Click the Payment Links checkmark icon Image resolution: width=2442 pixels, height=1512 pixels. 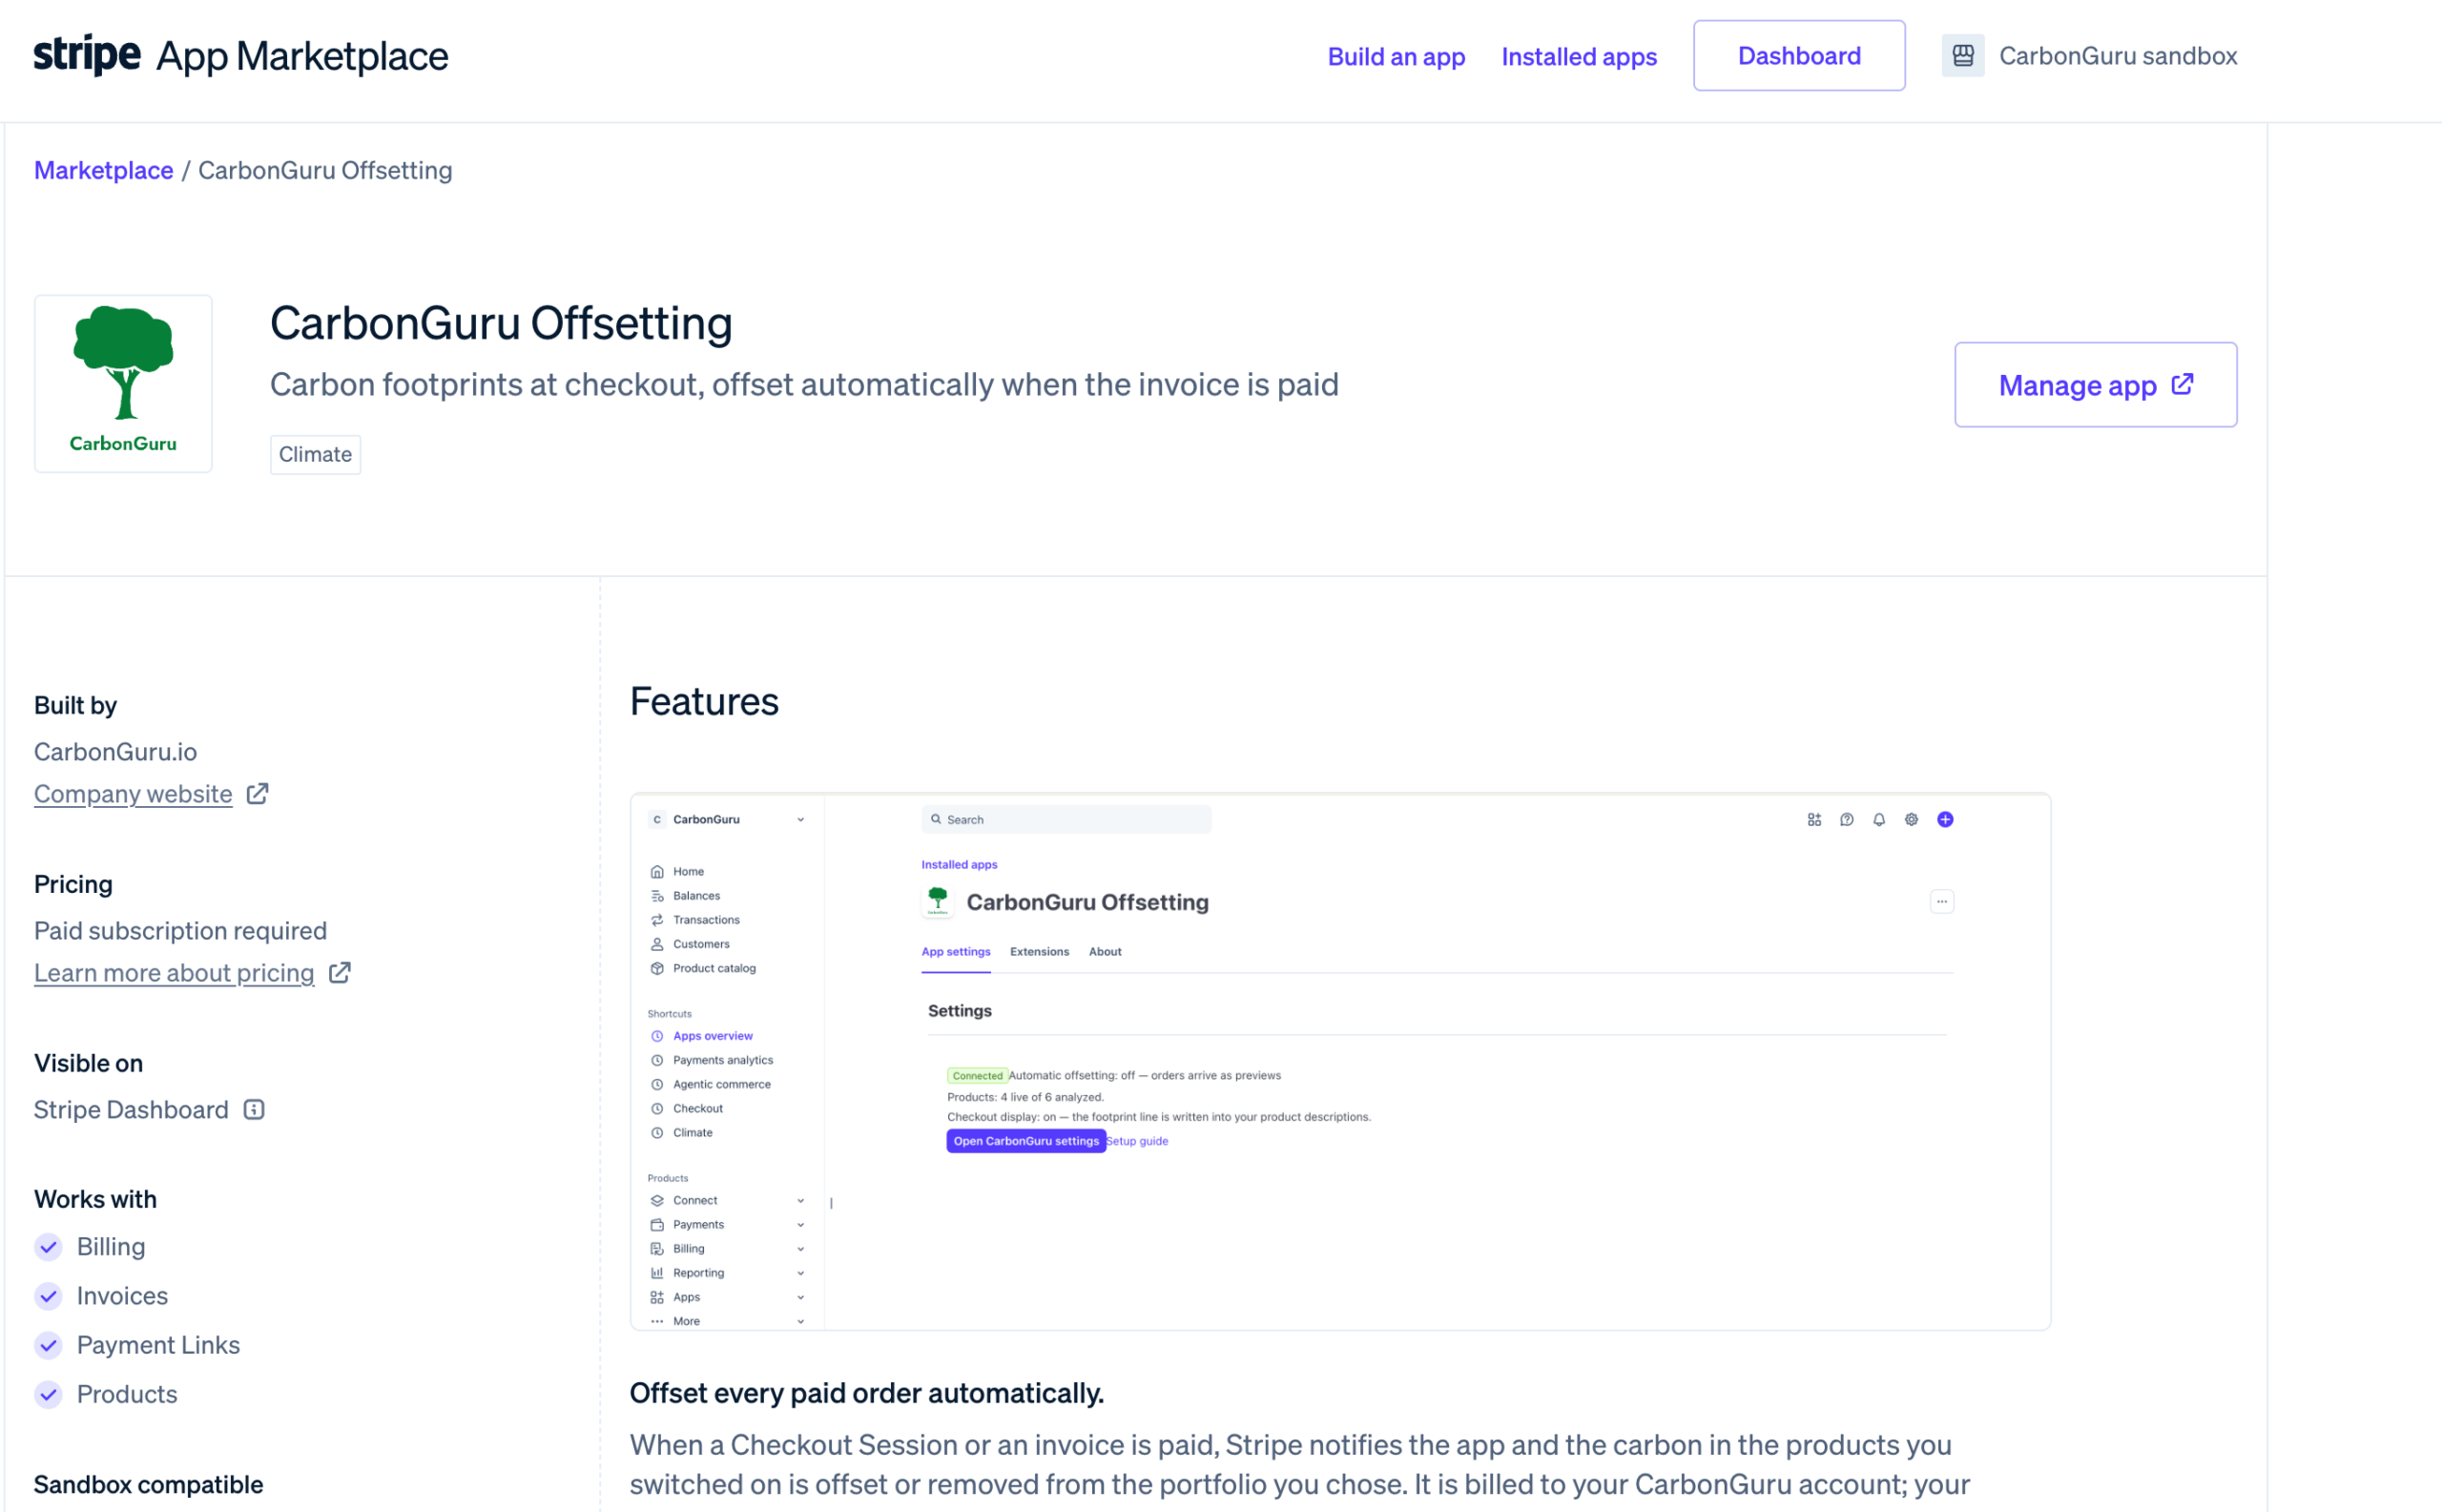pyautogui.click(x=48, y=1345)
